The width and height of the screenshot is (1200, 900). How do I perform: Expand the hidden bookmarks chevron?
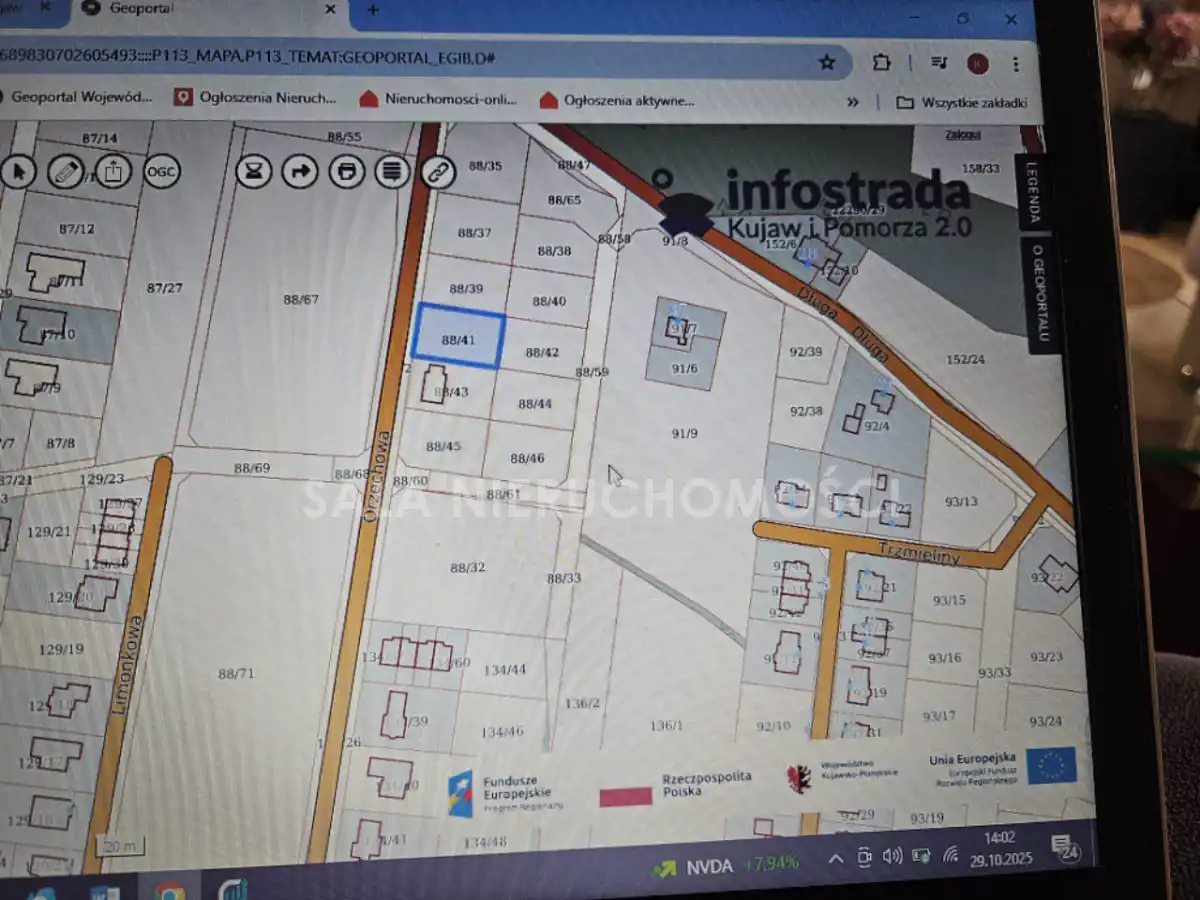(x=852, y=102)
